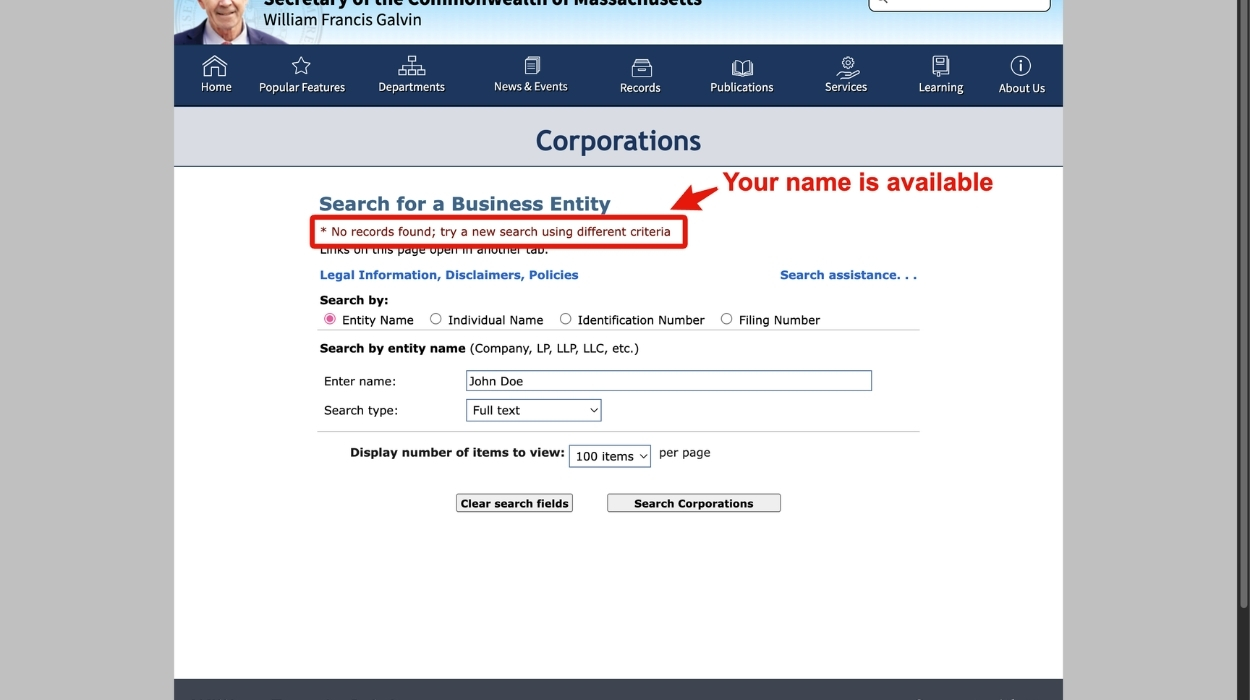Select the Identification Number radio button
This screenshot has width=1250, height=700.
point(566,319)
